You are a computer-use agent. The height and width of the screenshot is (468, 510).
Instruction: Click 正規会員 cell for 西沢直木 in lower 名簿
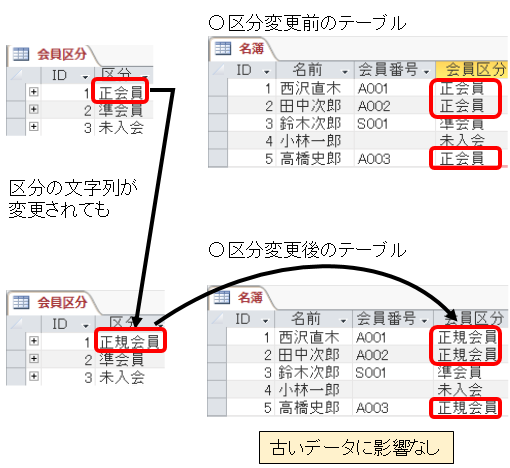pyautogui.click(x=467, y=337)
